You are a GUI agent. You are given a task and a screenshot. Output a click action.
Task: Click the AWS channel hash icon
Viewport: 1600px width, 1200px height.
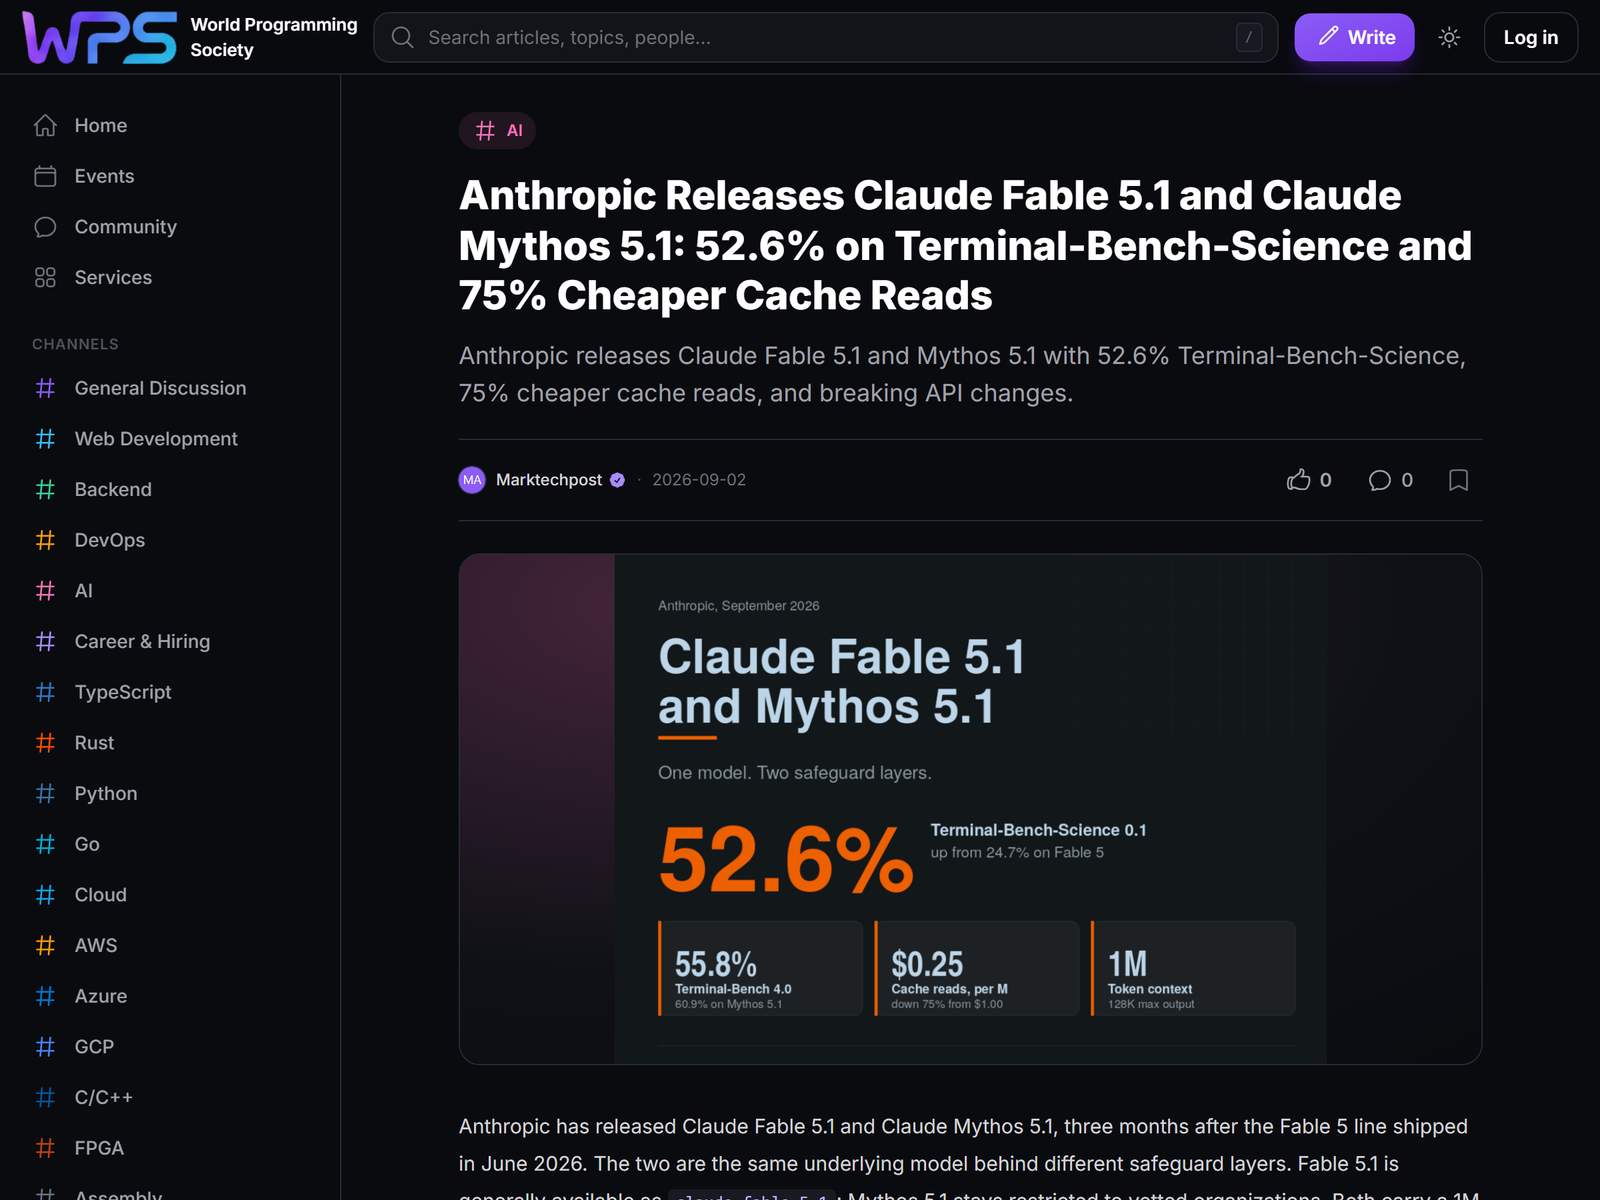45,945
